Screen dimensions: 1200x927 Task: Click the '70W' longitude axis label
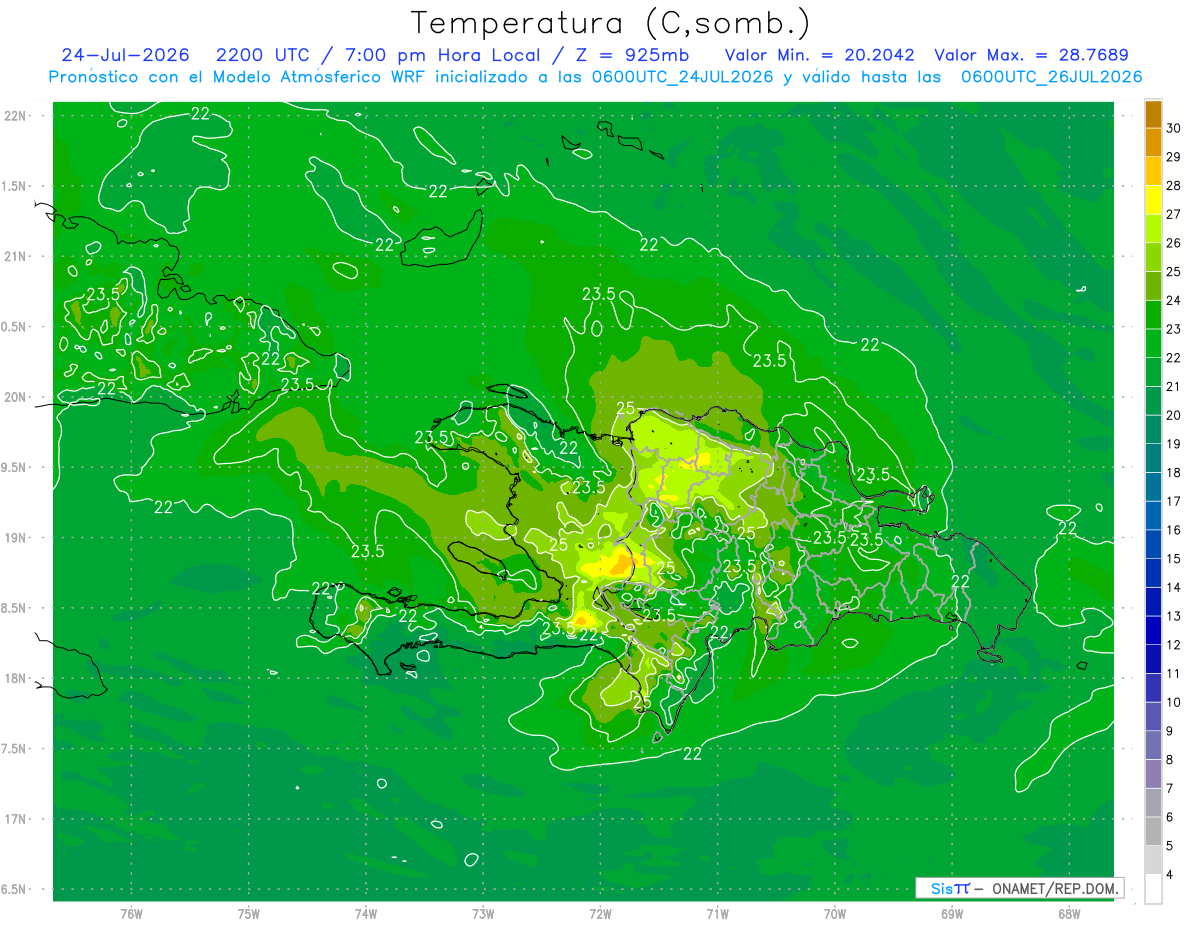(834, 913)
